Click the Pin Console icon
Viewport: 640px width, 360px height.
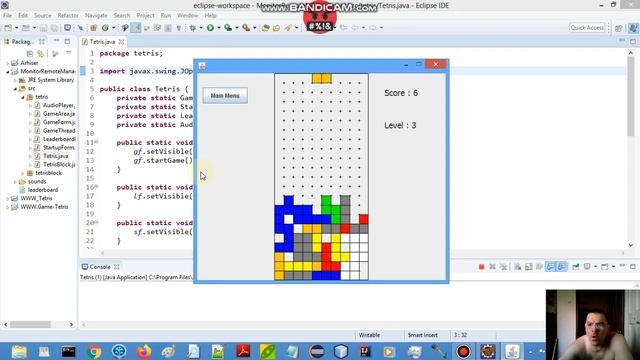click(x=576, y=267)
